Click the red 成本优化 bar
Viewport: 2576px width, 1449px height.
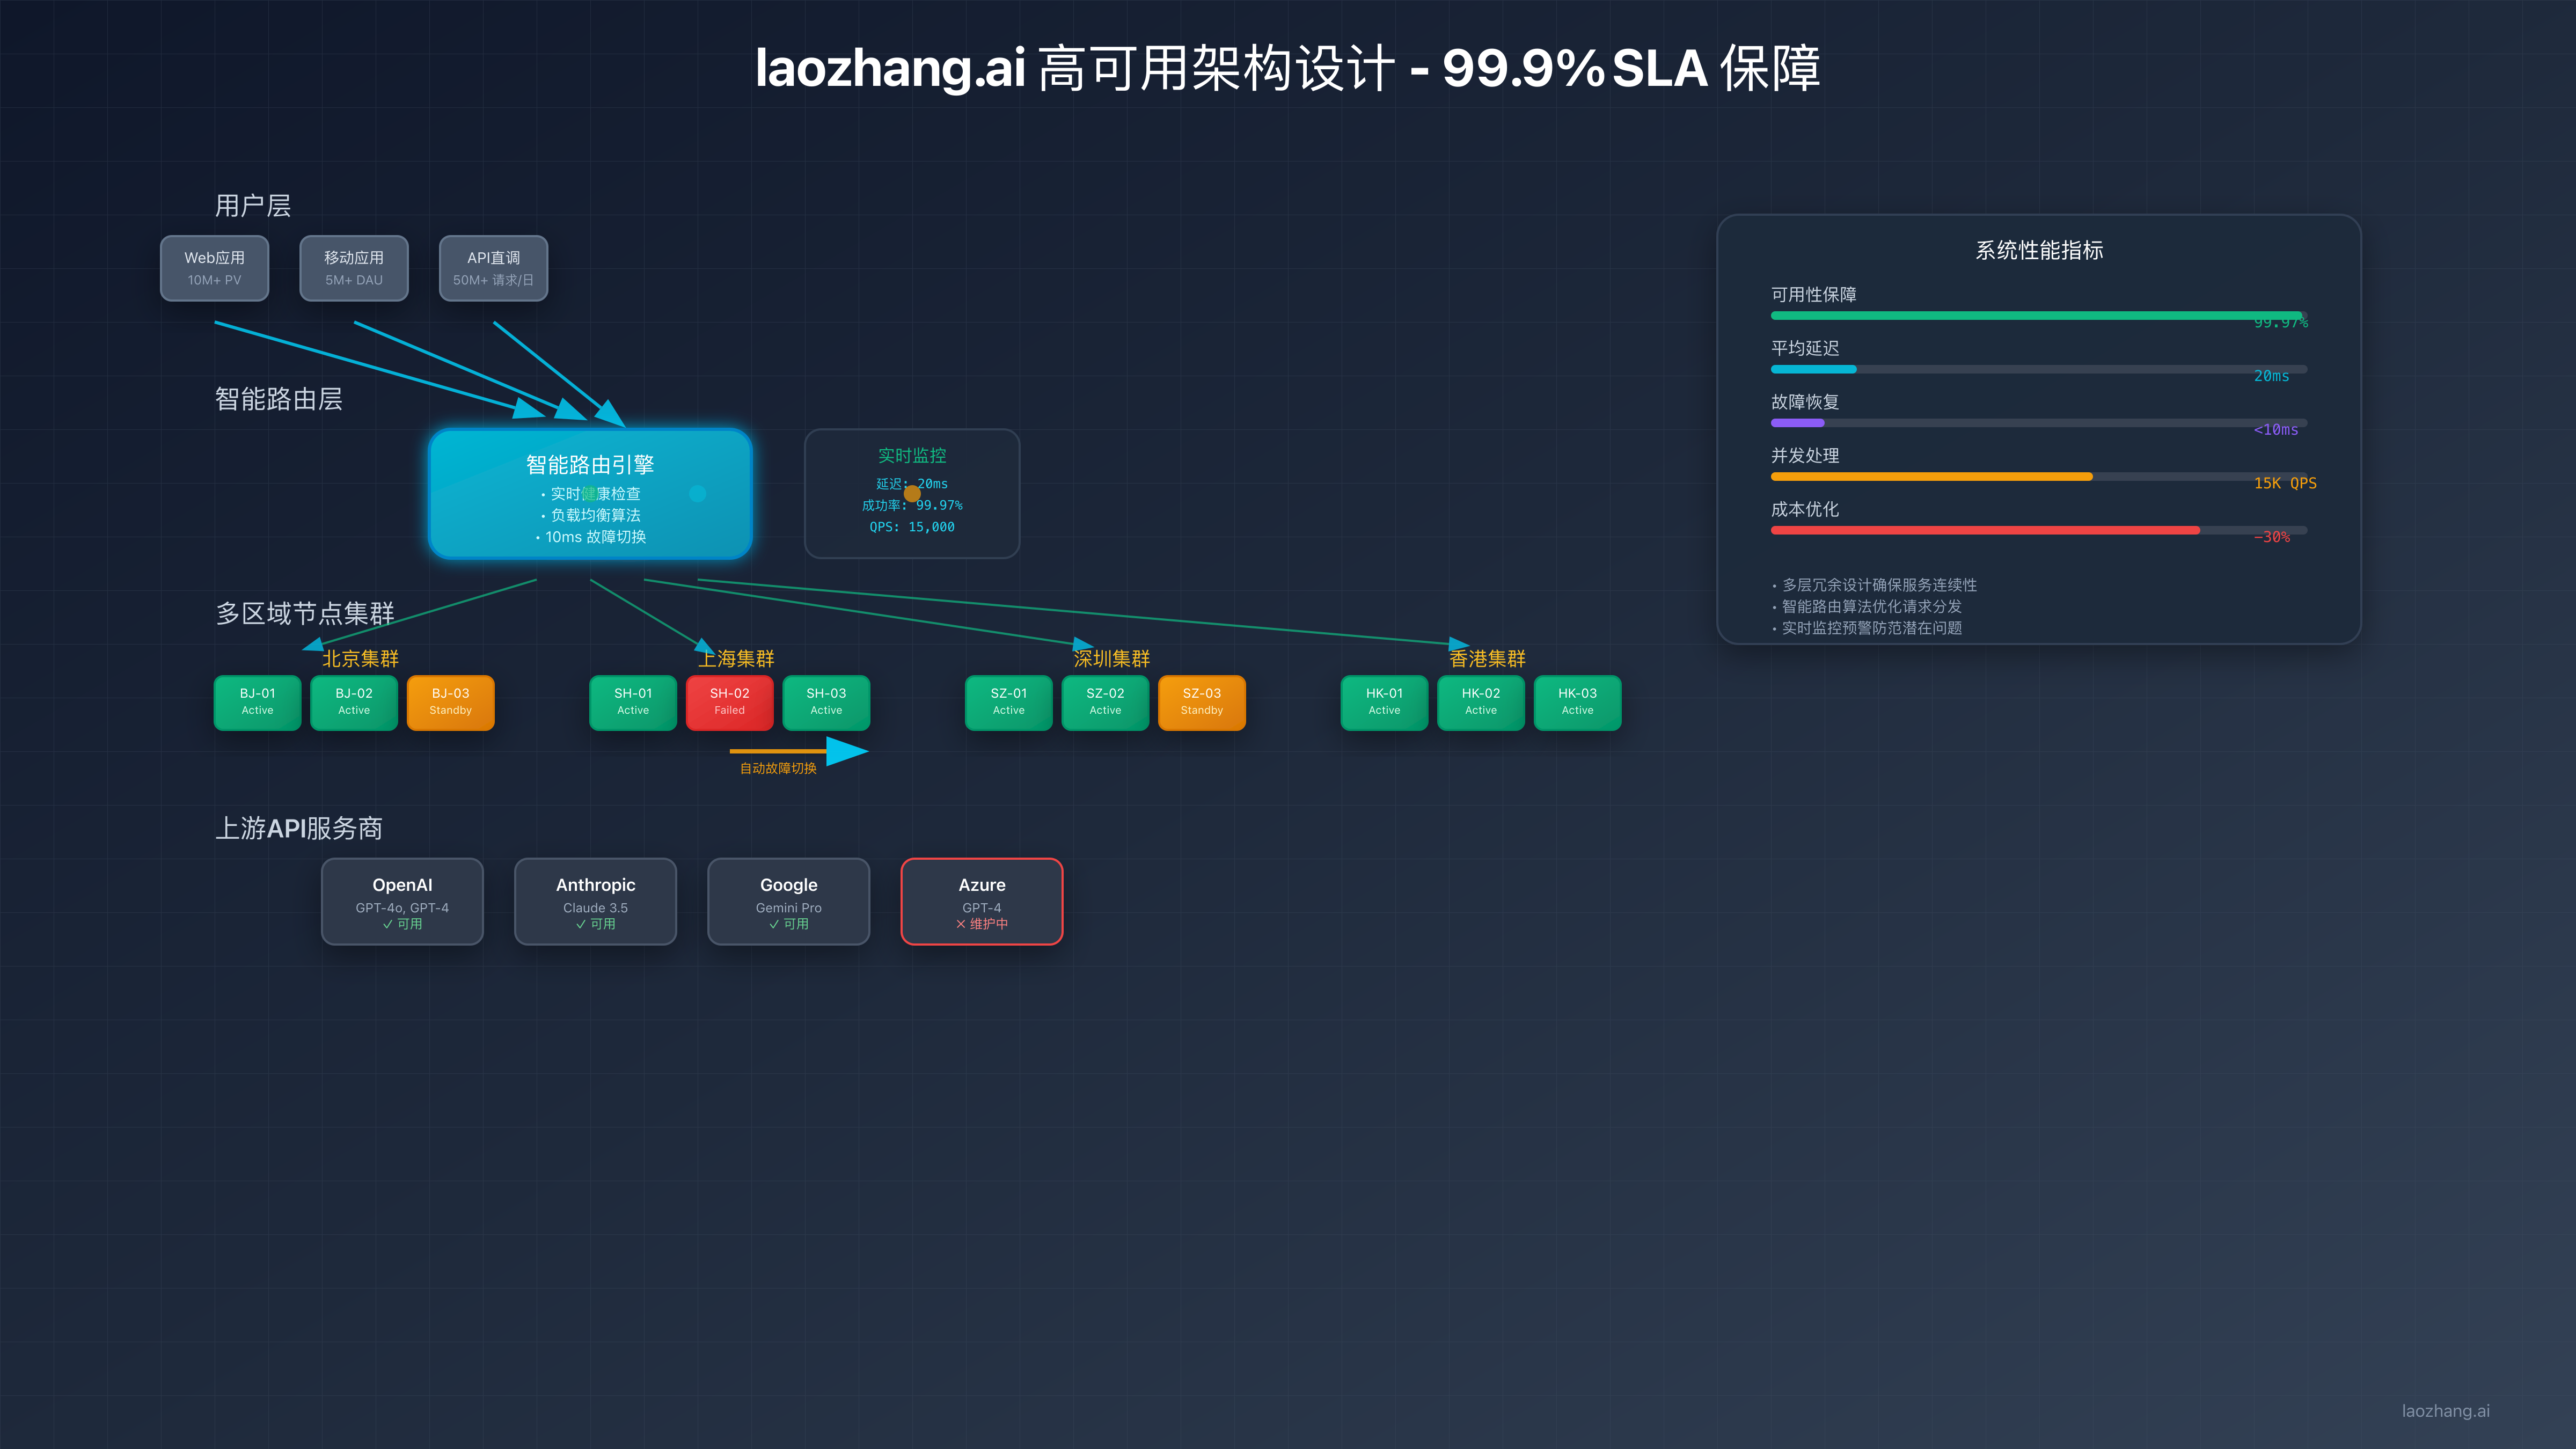1985,530
